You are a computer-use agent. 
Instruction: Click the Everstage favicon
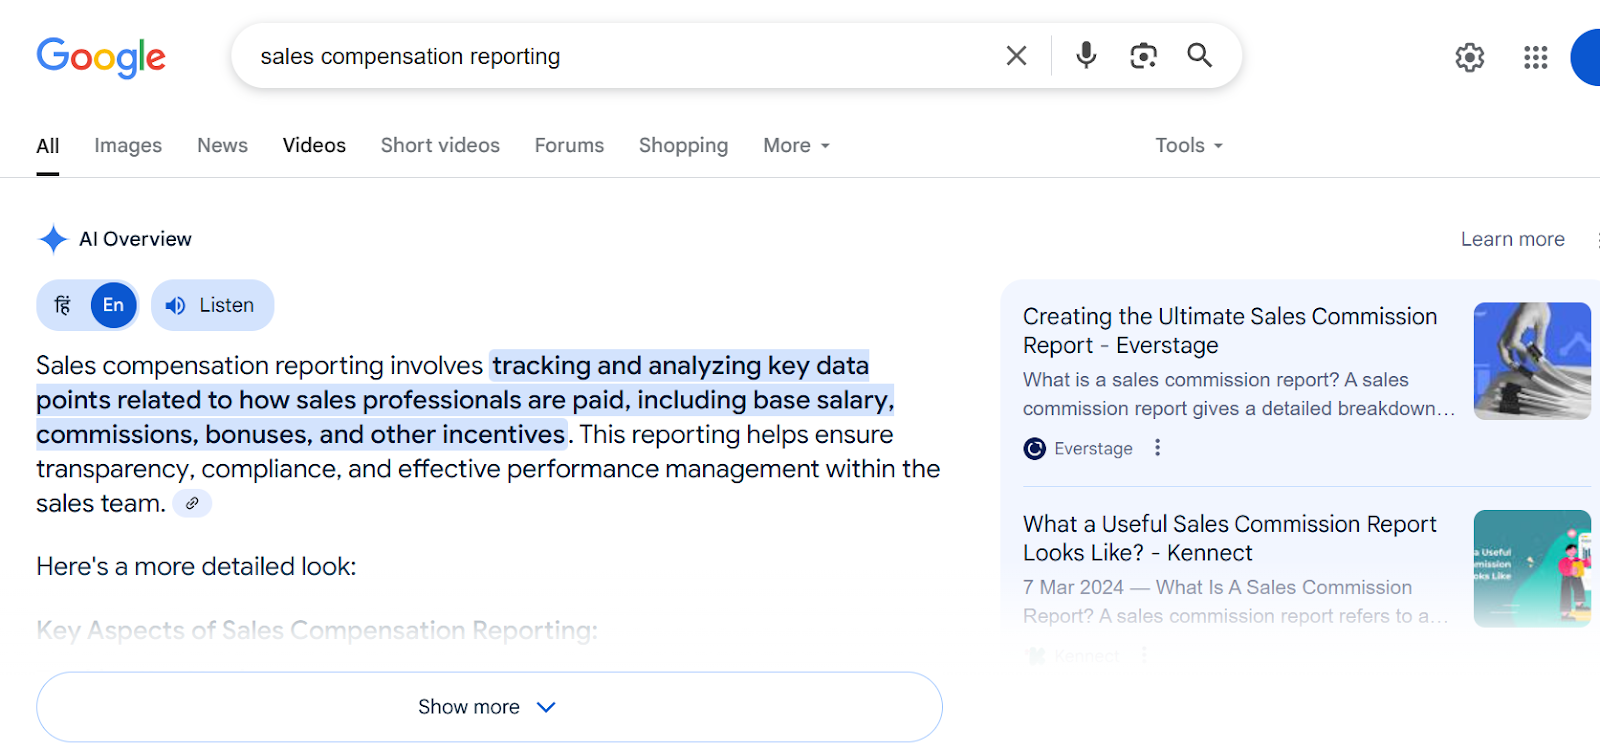point(1035,449)
